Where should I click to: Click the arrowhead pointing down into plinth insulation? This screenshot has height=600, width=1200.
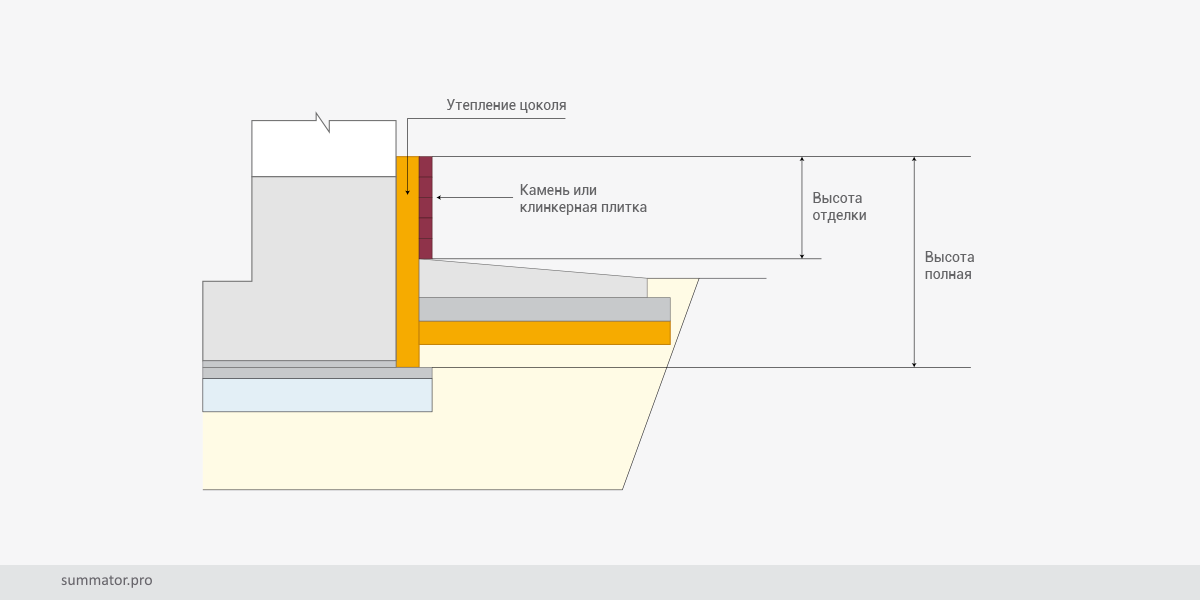(408, 190)
